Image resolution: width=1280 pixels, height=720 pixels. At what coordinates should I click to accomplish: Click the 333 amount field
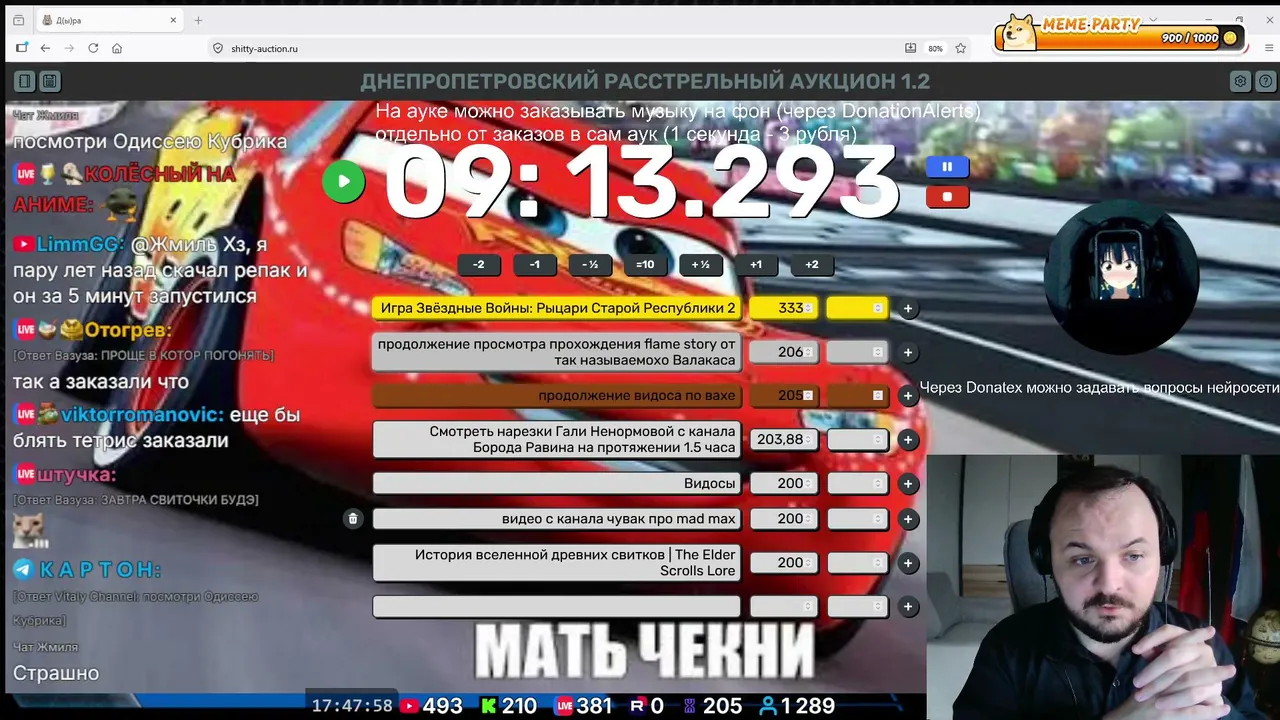pos(783,308)
